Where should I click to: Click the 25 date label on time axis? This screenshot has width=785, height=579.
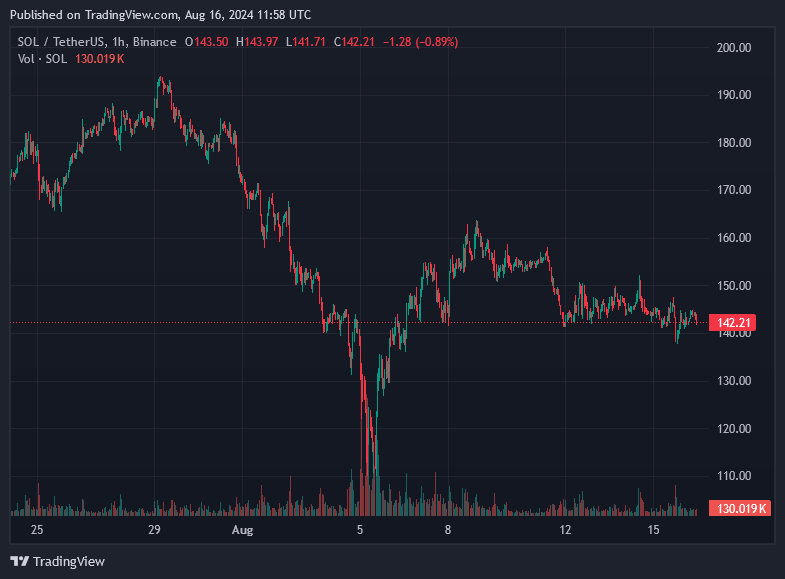(37, 529)
